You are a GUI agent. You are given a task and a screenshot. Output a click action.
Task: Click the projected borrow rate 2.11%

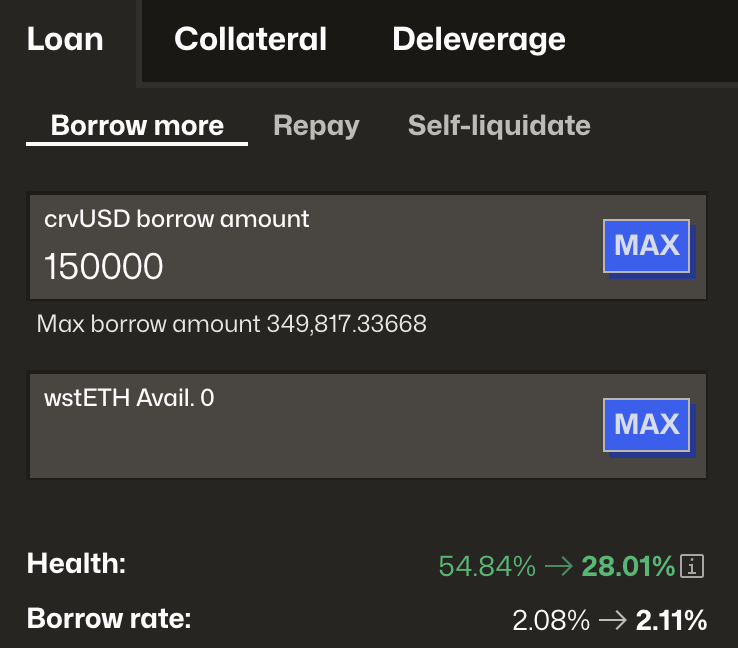click(x=671, y=621)
